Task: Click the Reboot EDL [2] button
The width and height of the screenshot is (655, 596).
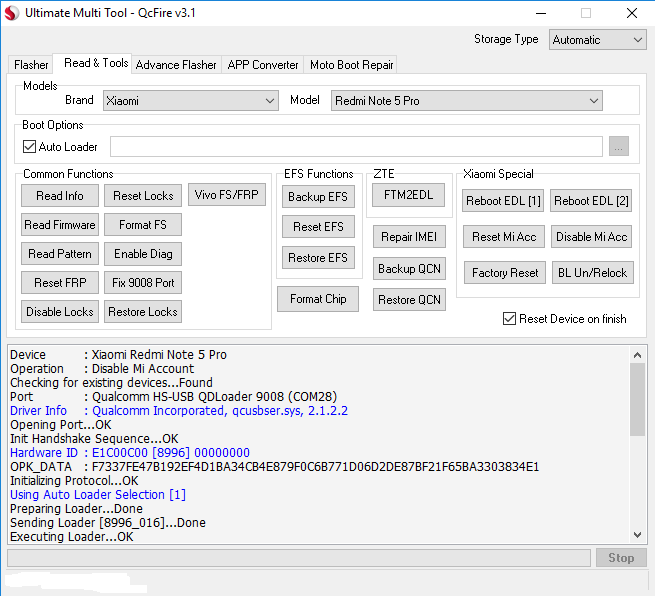Action: tap(591, 201)
